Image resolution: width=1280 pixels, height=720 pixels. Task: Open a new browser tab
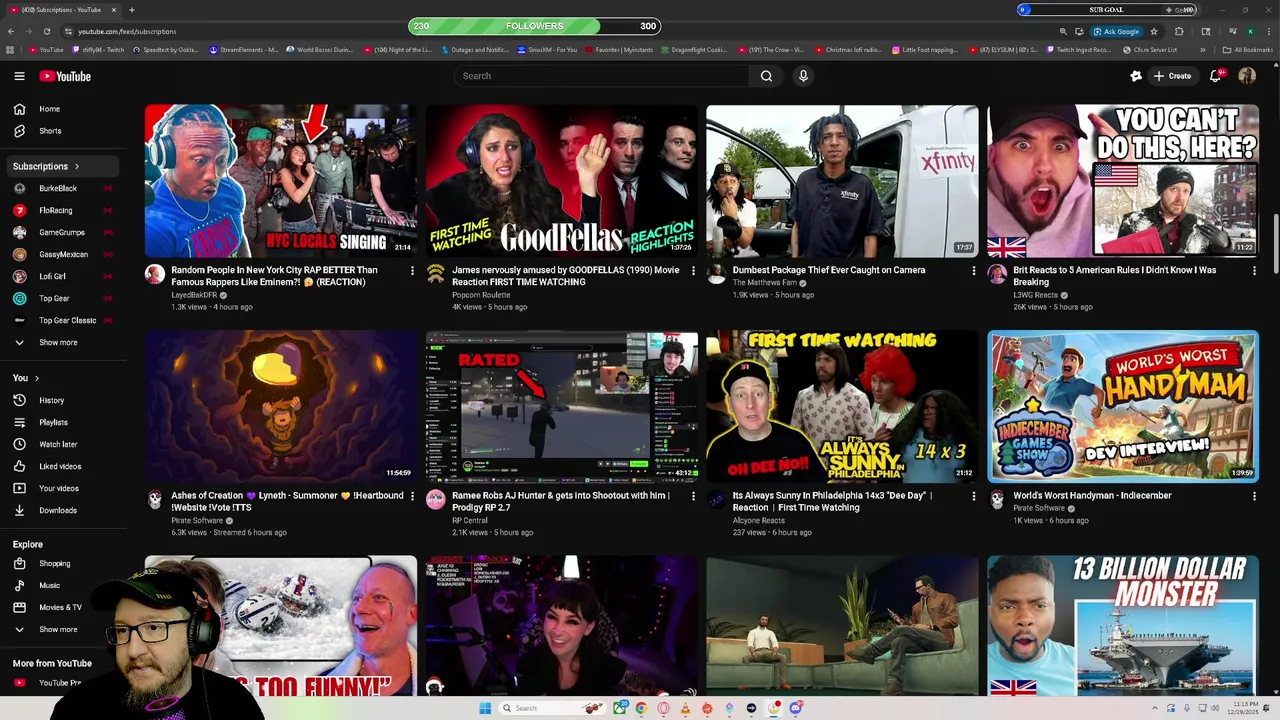(131, 10)
